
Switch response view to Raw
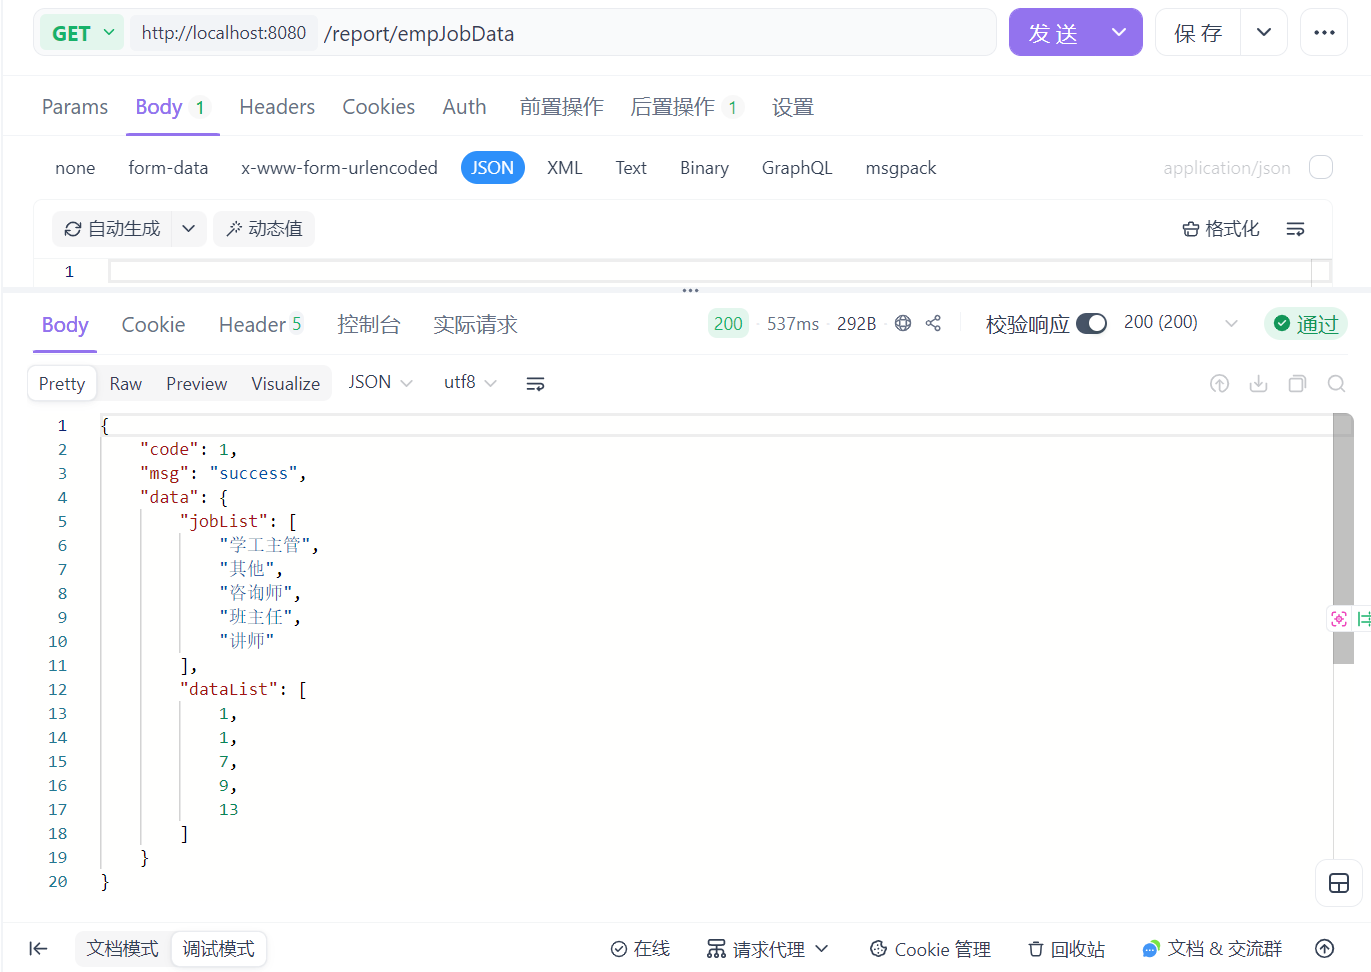[125, 384]
